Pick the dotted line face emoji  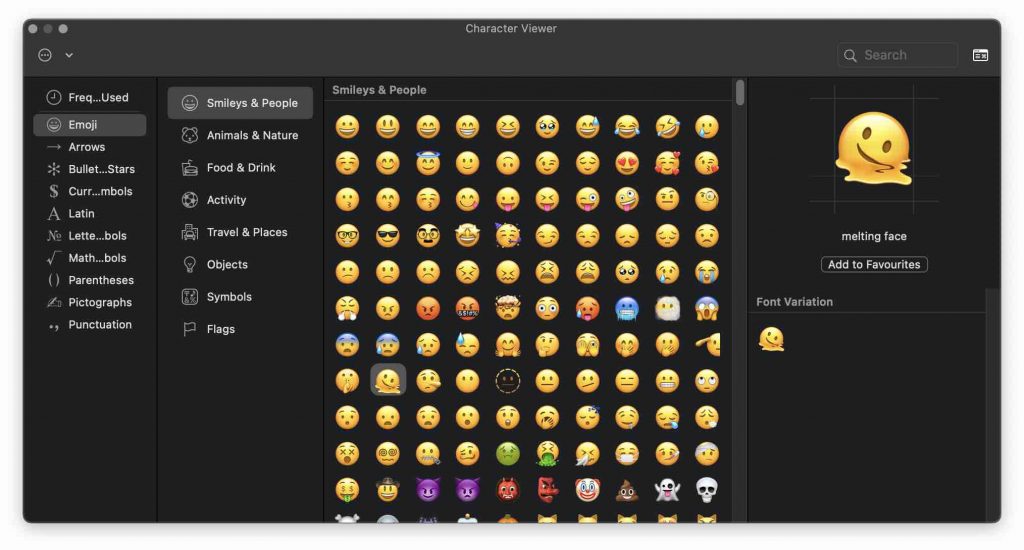[507, 381]
